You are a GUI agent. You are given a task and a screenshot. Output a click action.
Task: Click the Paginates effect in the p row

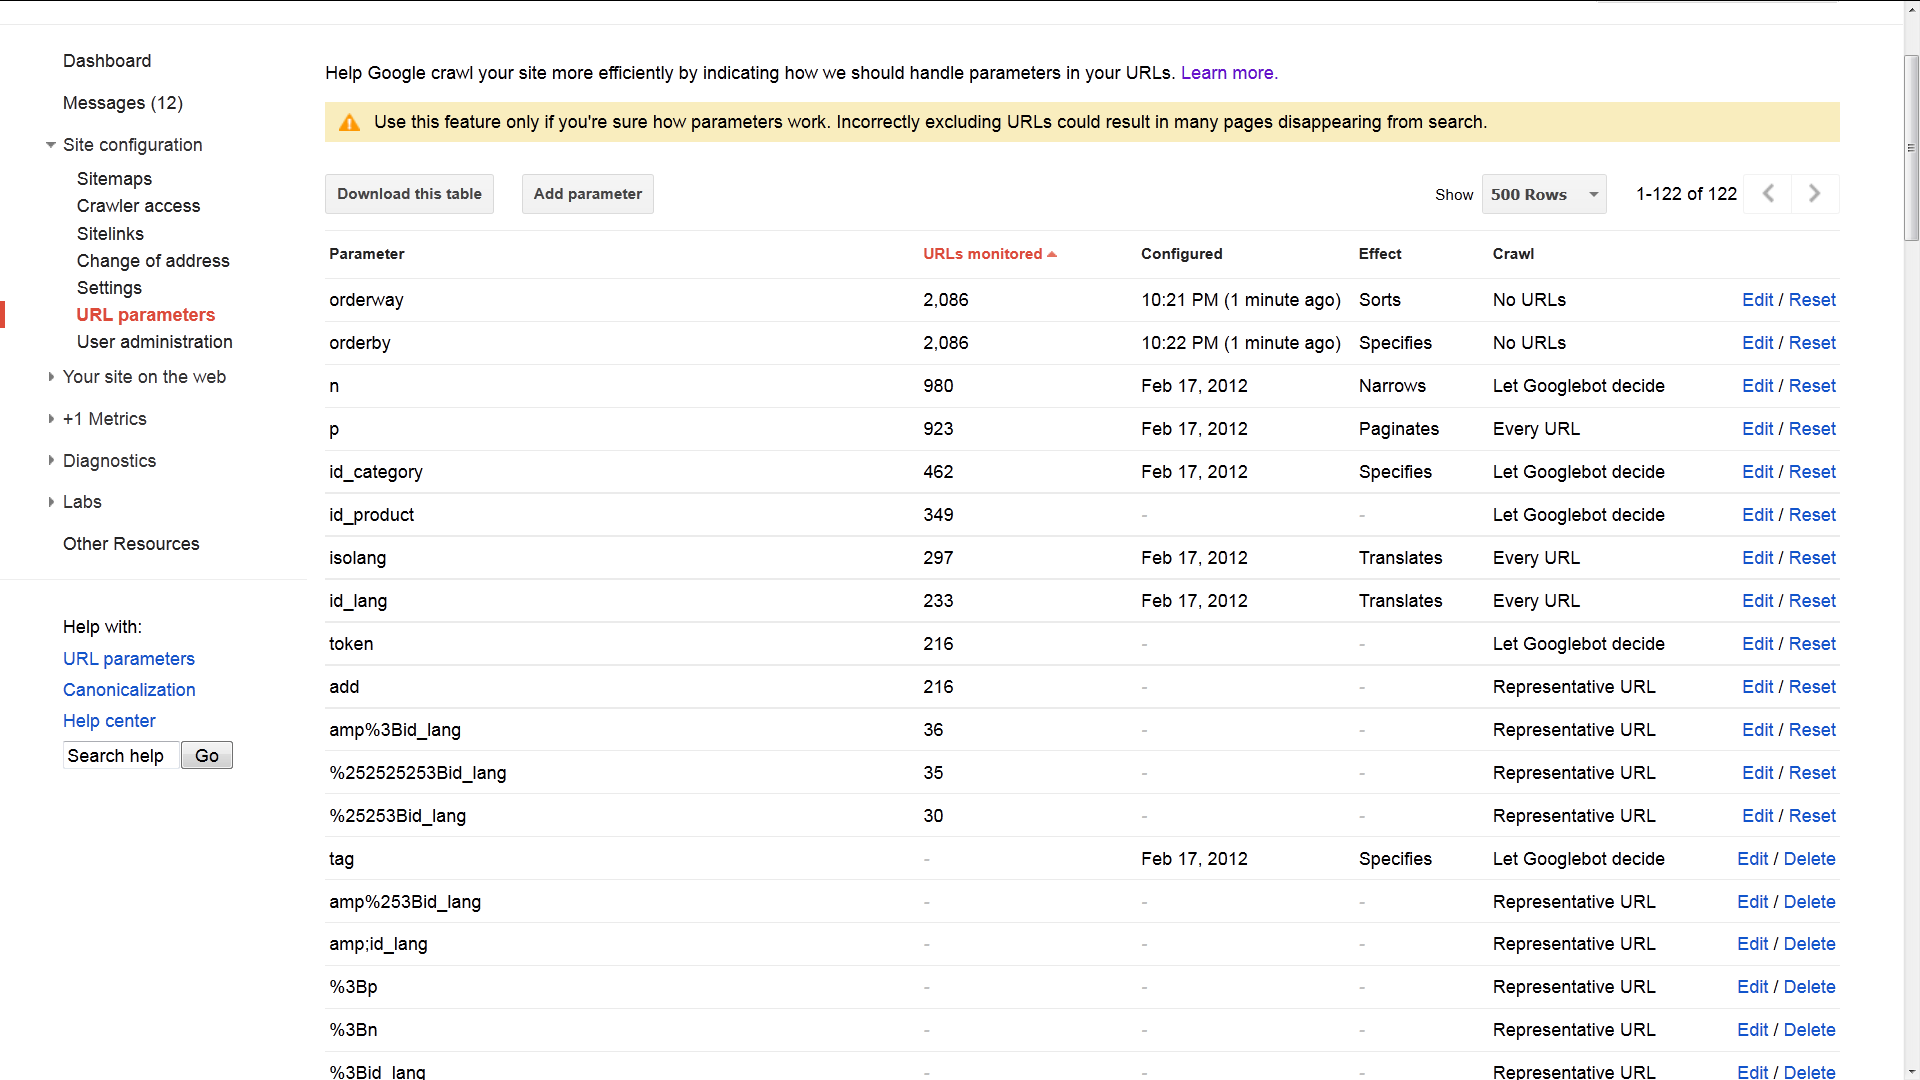[x=1398, y=429]
